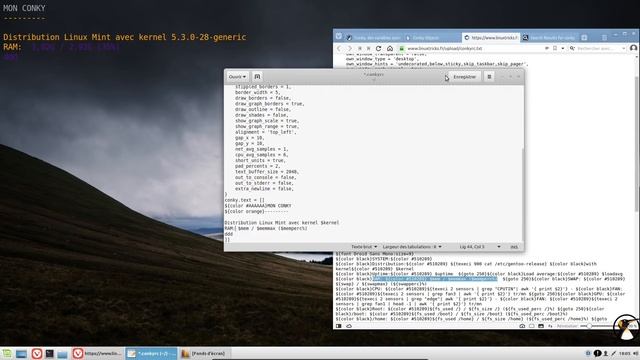Click the browser search field
The image size is (640, 360).
tap(599, 48)
